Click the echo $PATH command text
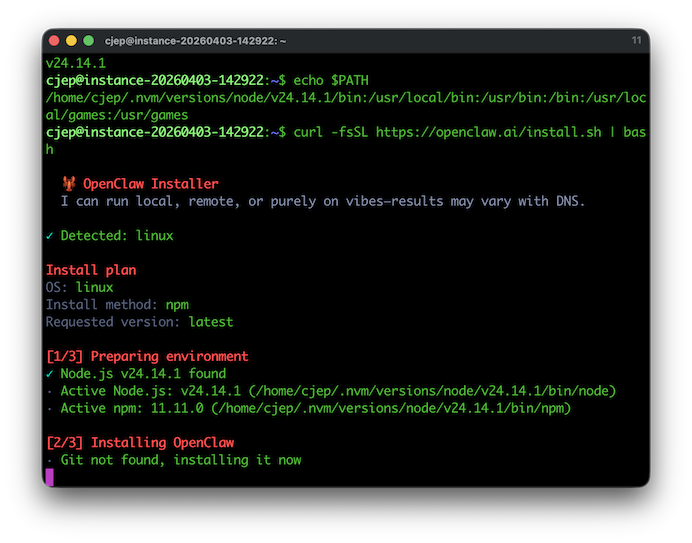The width and height of the screenshot is (692, 543). (339, 79)
